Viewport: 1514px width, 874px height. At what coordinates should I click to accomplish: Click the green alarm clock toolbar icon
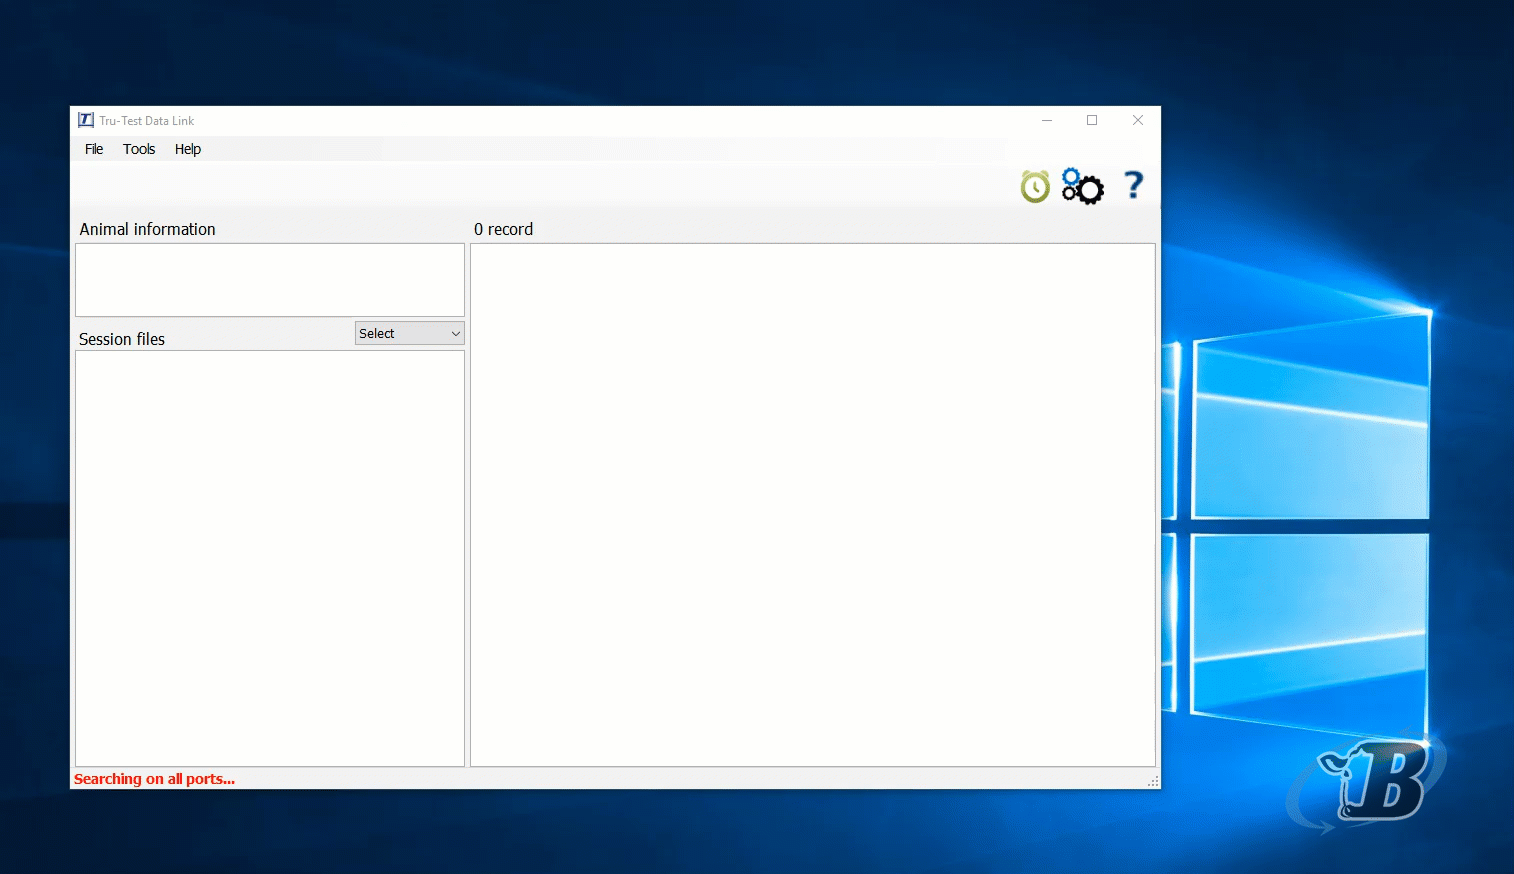pyautogui.click(x=1035, y=186)
